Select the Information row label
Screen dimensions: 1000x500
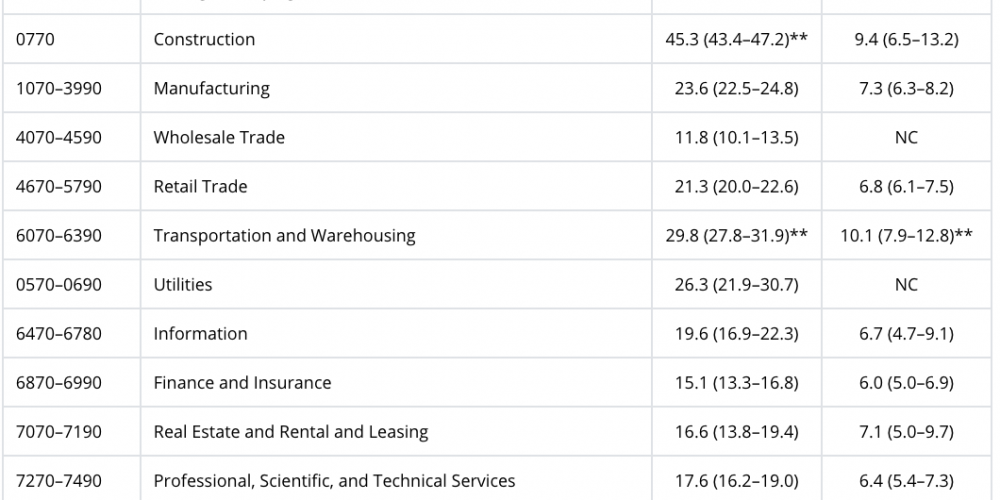(x=200, y=334)
